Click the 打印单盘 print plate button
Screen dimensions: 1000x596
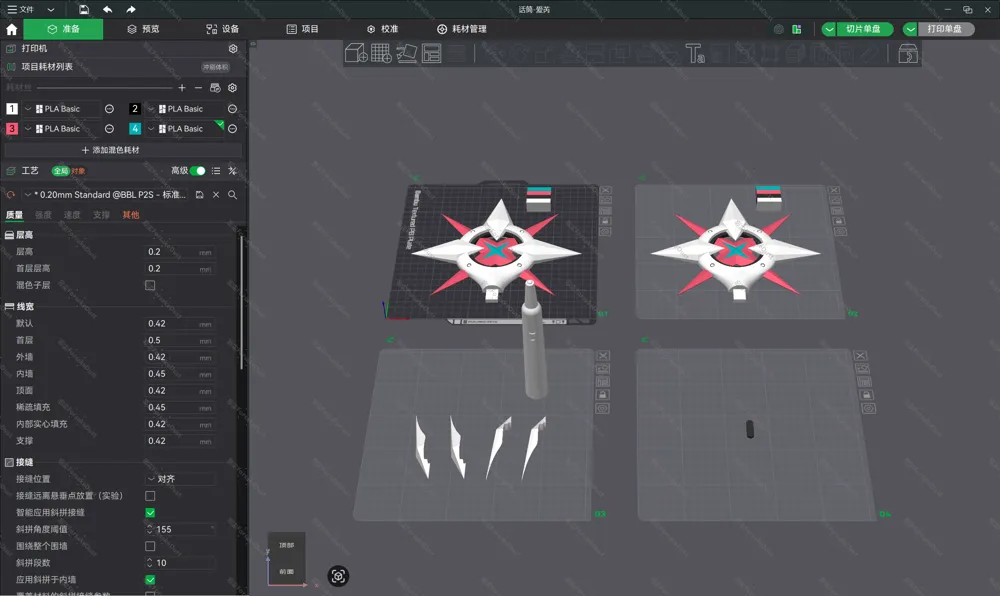tap(945, 29)
